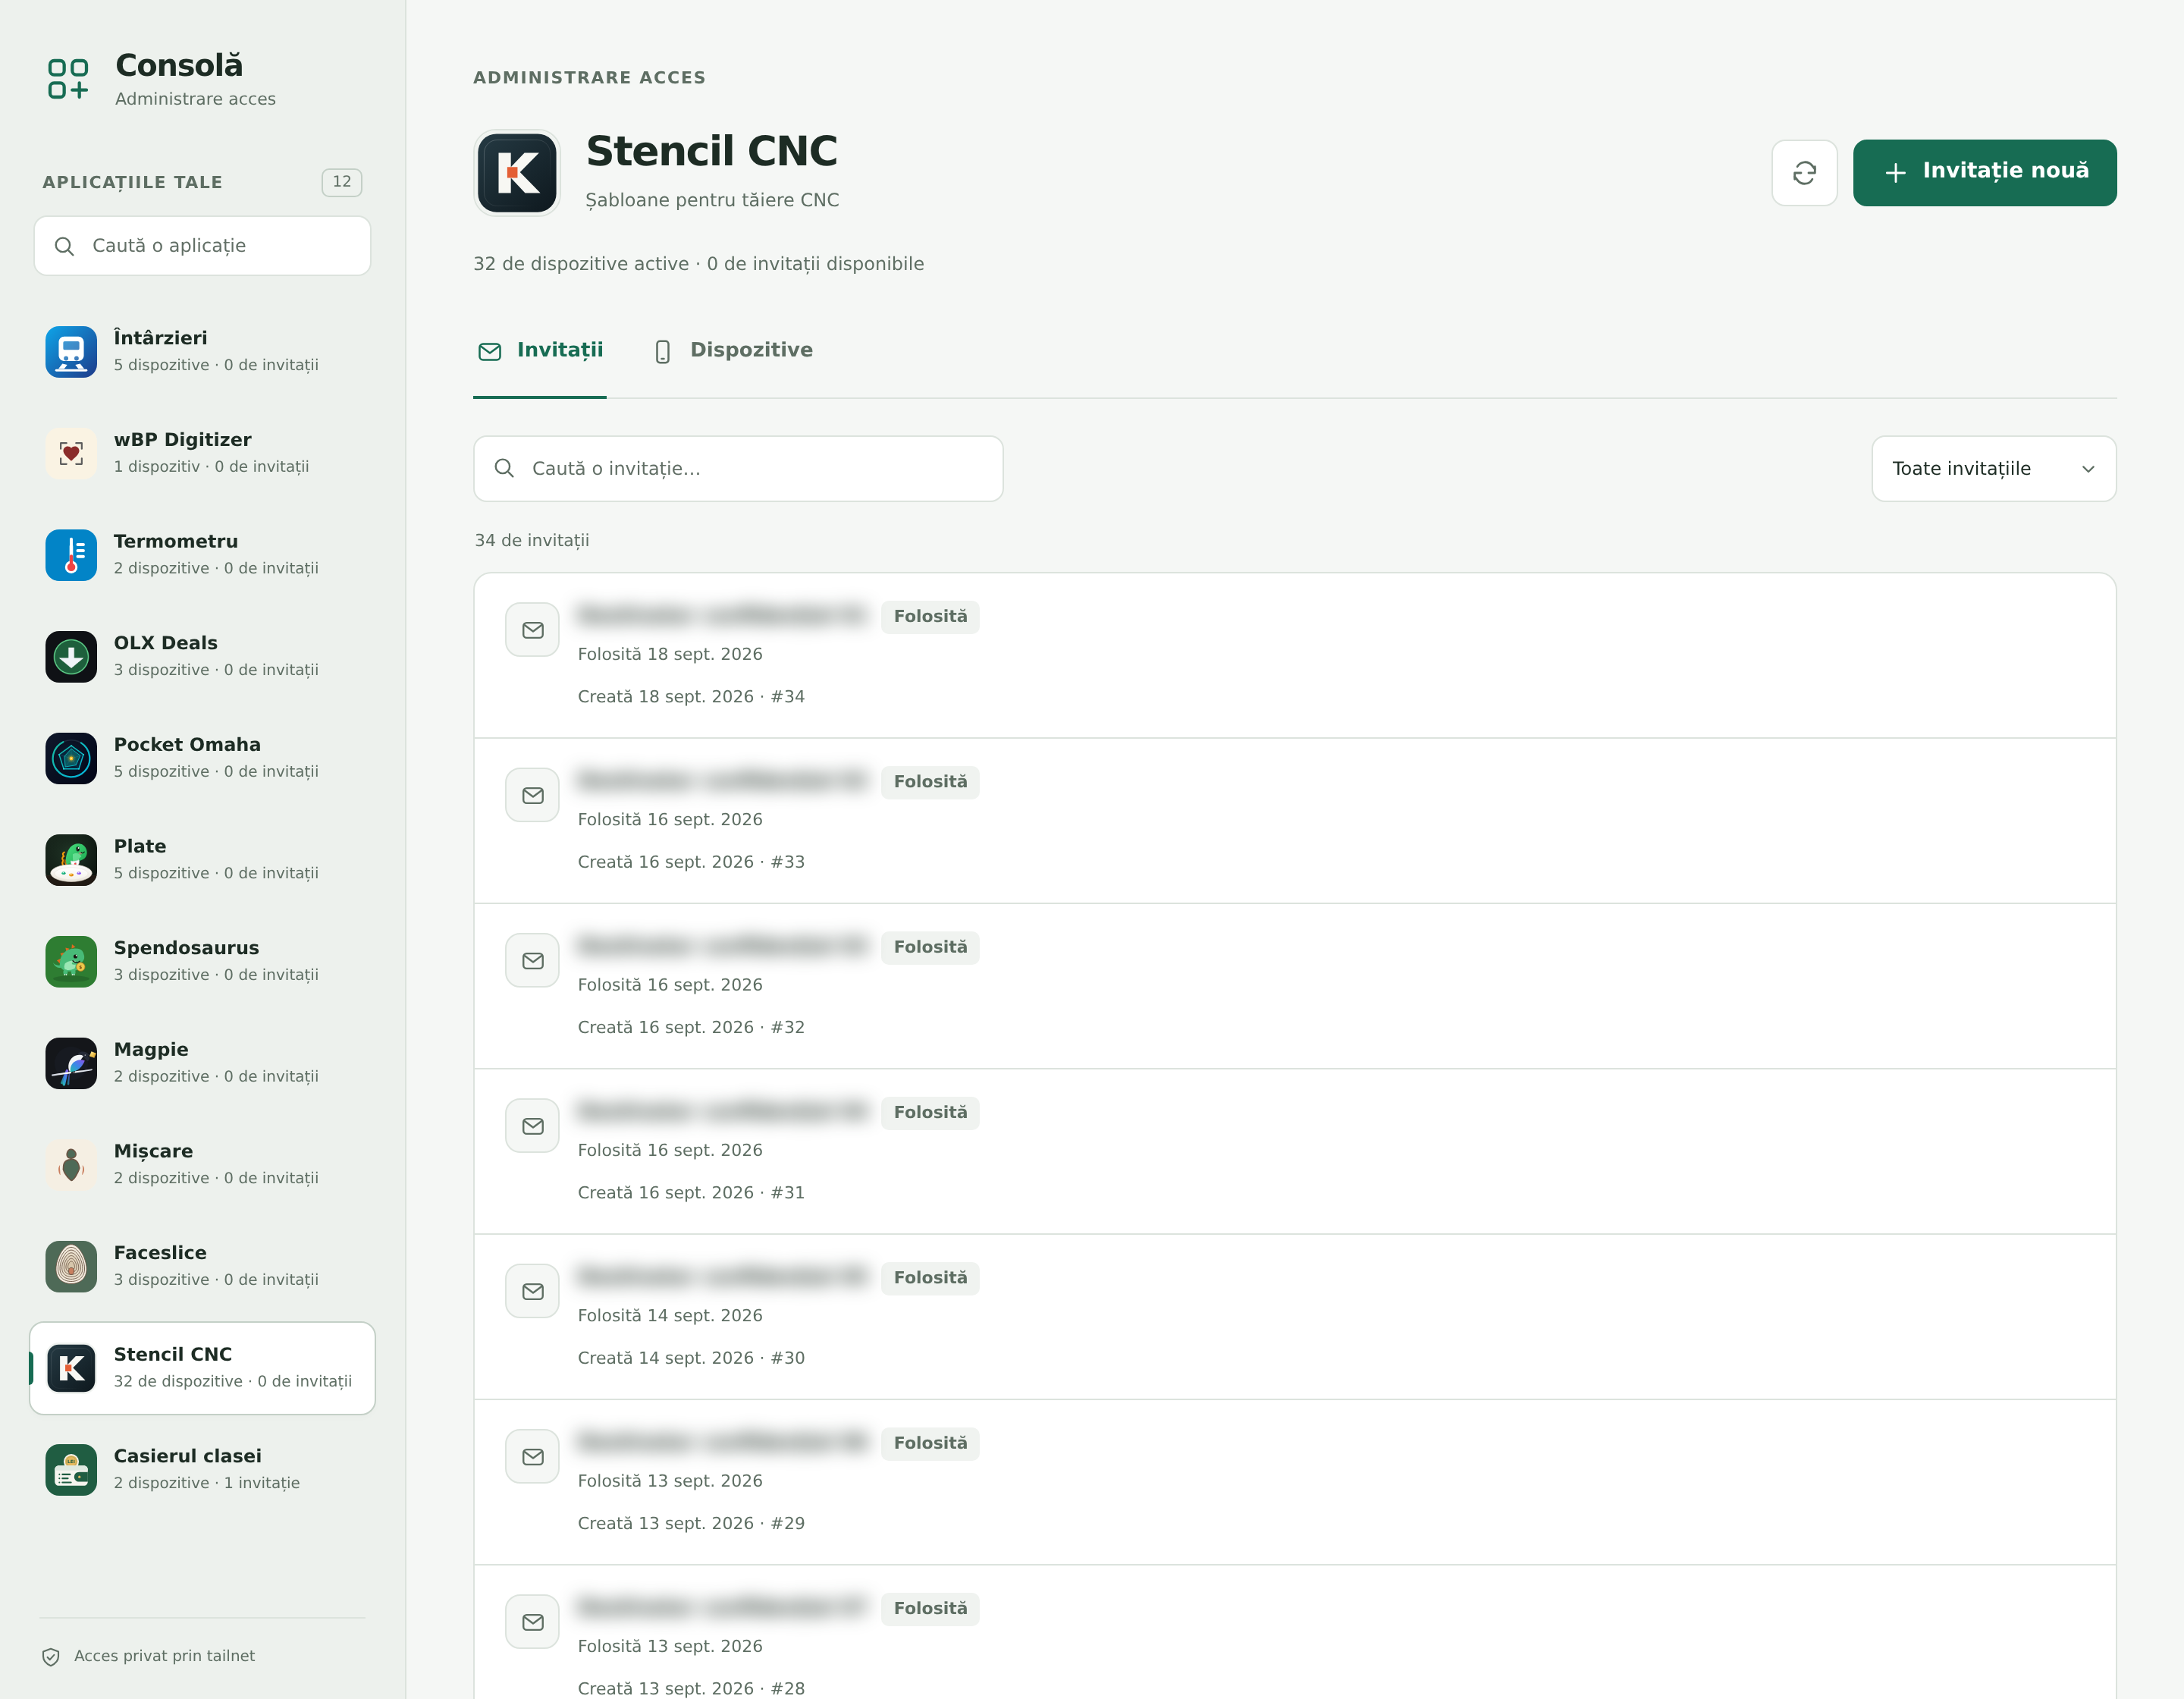This screenshot has width=2184, height=1699.
Task: Select the Termometru thermometer icon
Action: pyautogui.click(x=71, y=555)
